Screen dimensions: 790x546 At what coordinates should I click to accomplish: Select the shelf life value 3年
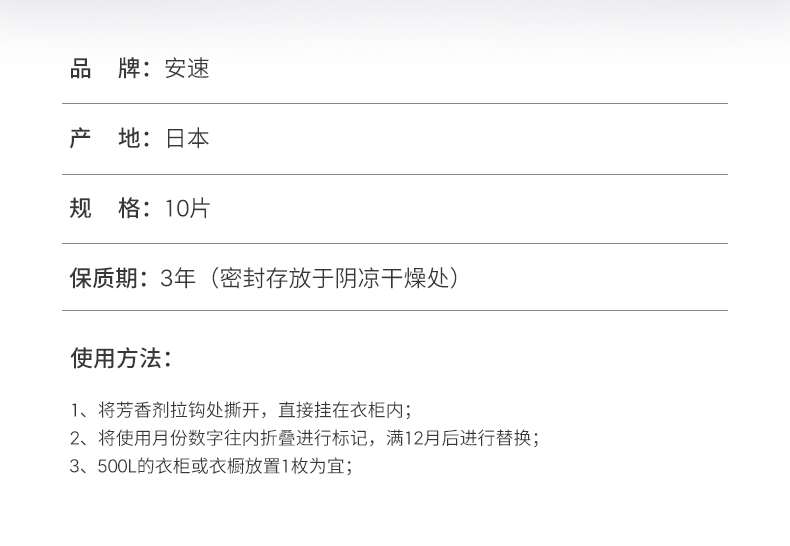(x=178, y=278)
